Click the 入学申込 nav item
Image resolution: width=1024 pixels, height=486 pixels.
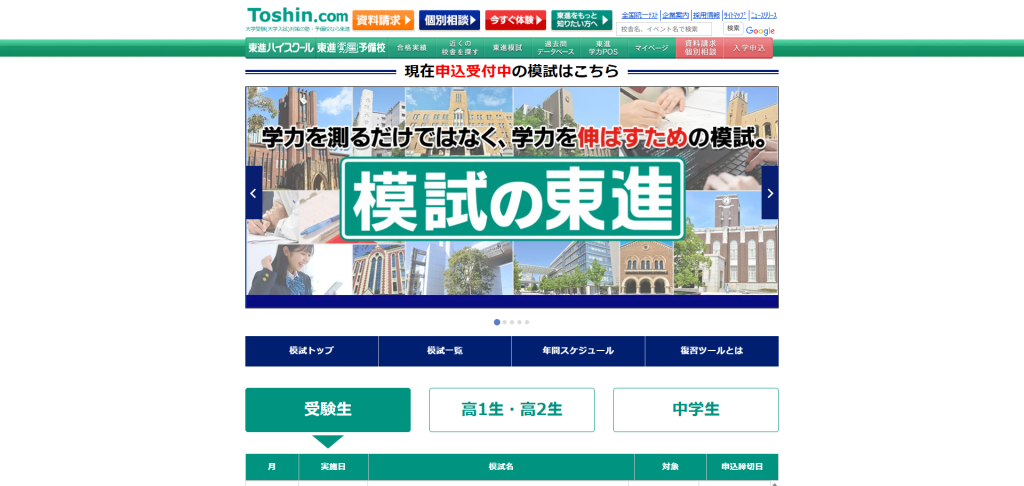coord(748,48)
